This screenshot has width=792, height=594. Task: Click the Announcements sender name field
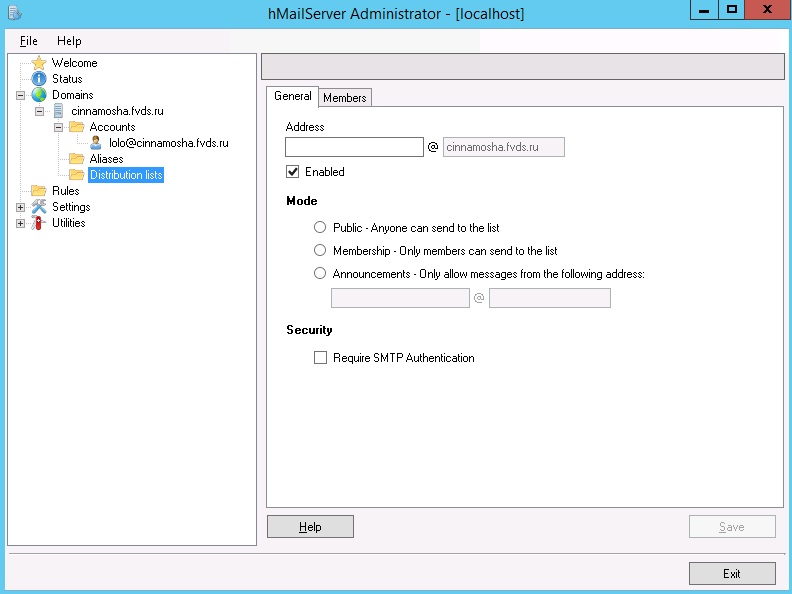click(x=400, y=298)
